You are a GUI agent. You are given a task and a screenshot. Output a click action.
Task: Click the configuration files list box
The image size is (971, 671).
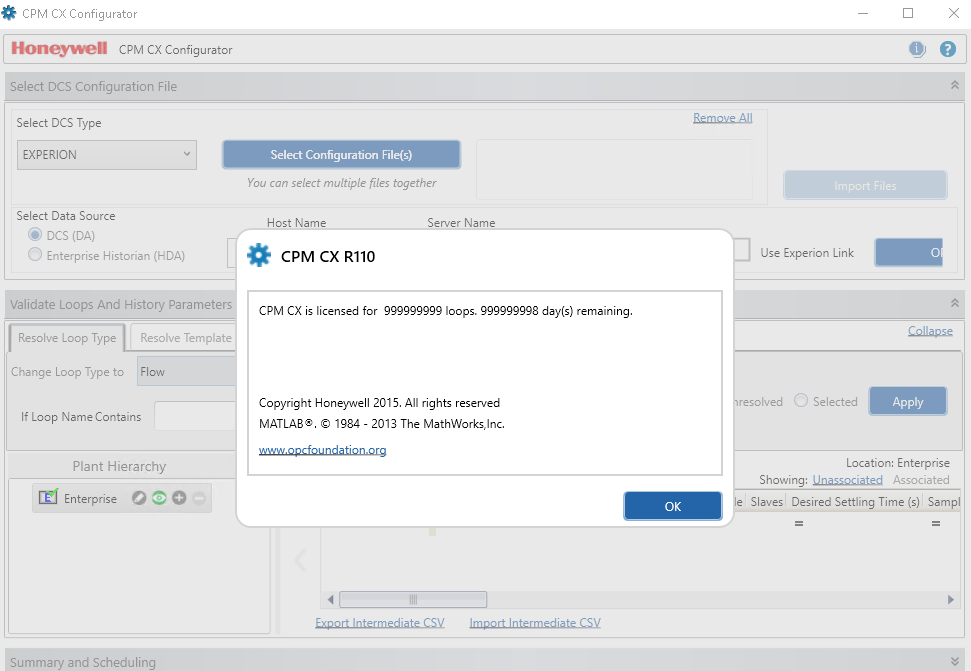click(x=614, y=170)
